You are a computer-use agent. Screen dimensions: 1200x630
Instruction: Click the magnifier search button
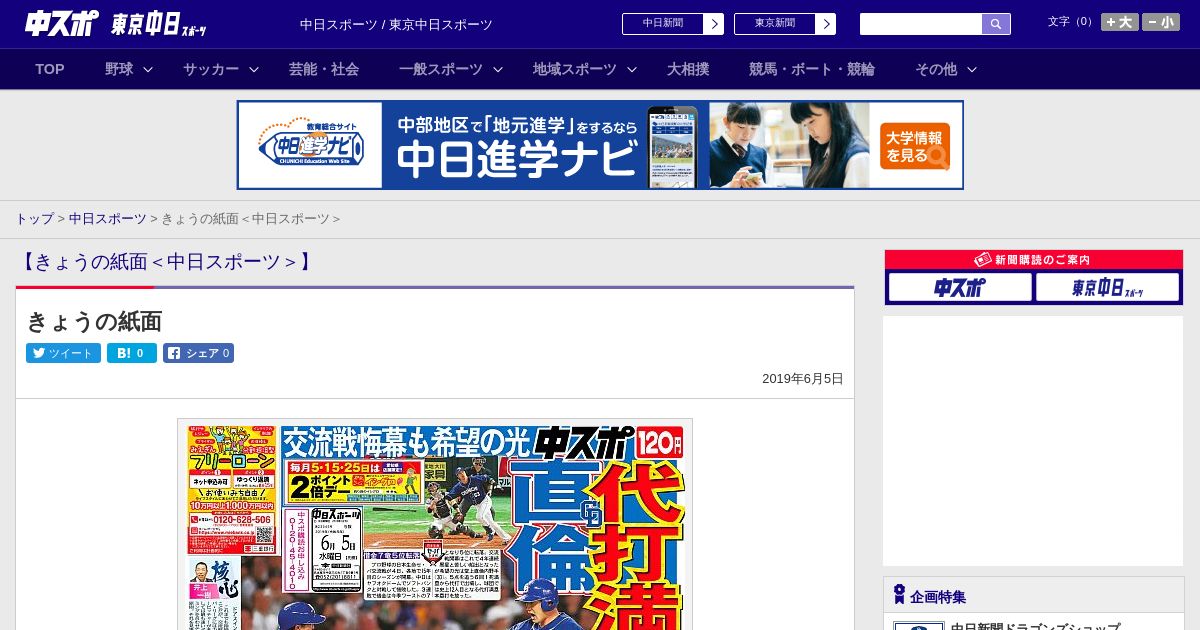click(x=996, y=24)
